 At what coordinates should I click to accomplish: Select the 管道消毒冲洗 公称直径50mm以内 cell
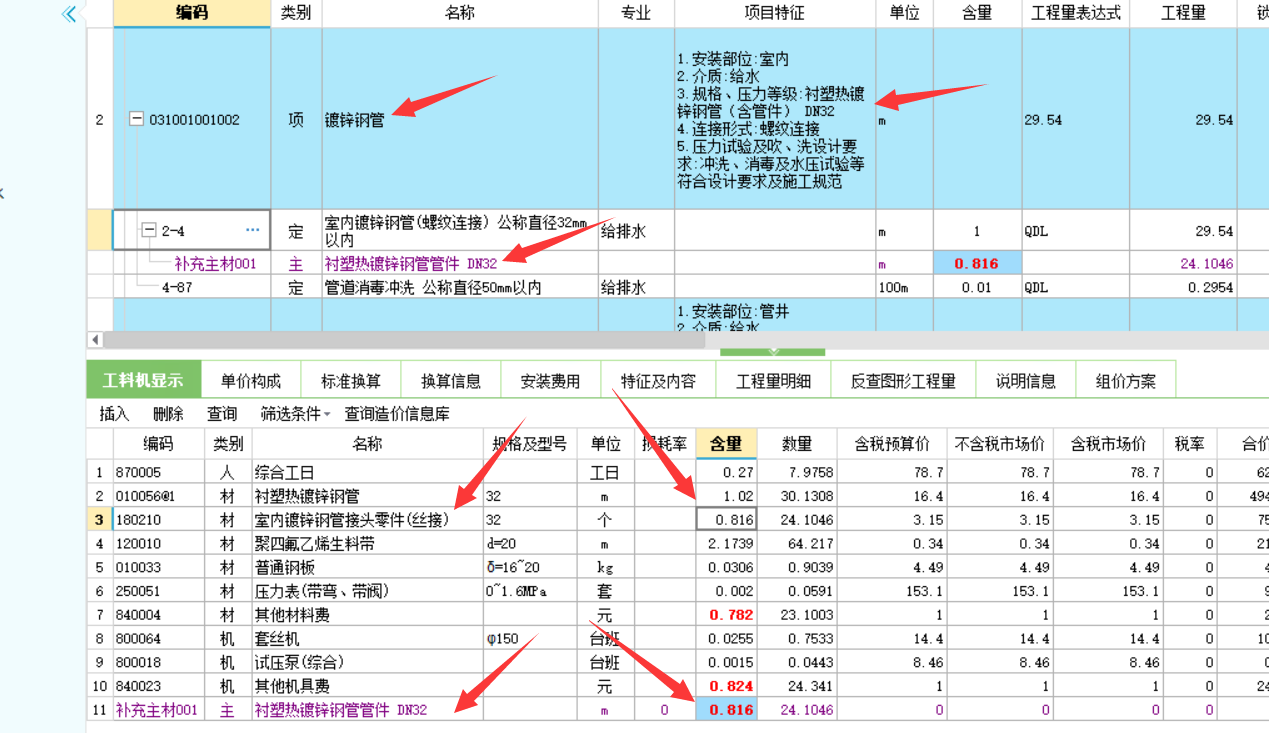[460, 287]
